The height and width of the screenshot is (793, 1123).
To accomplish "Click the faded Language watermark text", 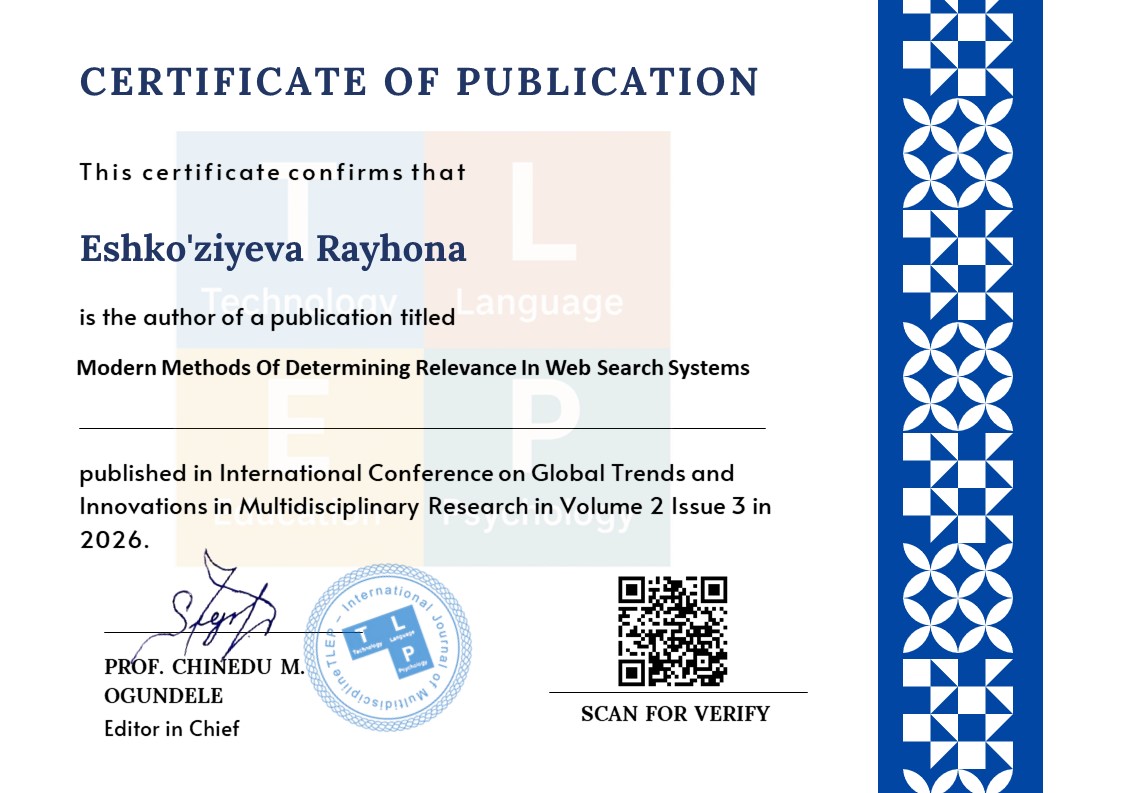I will click(539, 301).
